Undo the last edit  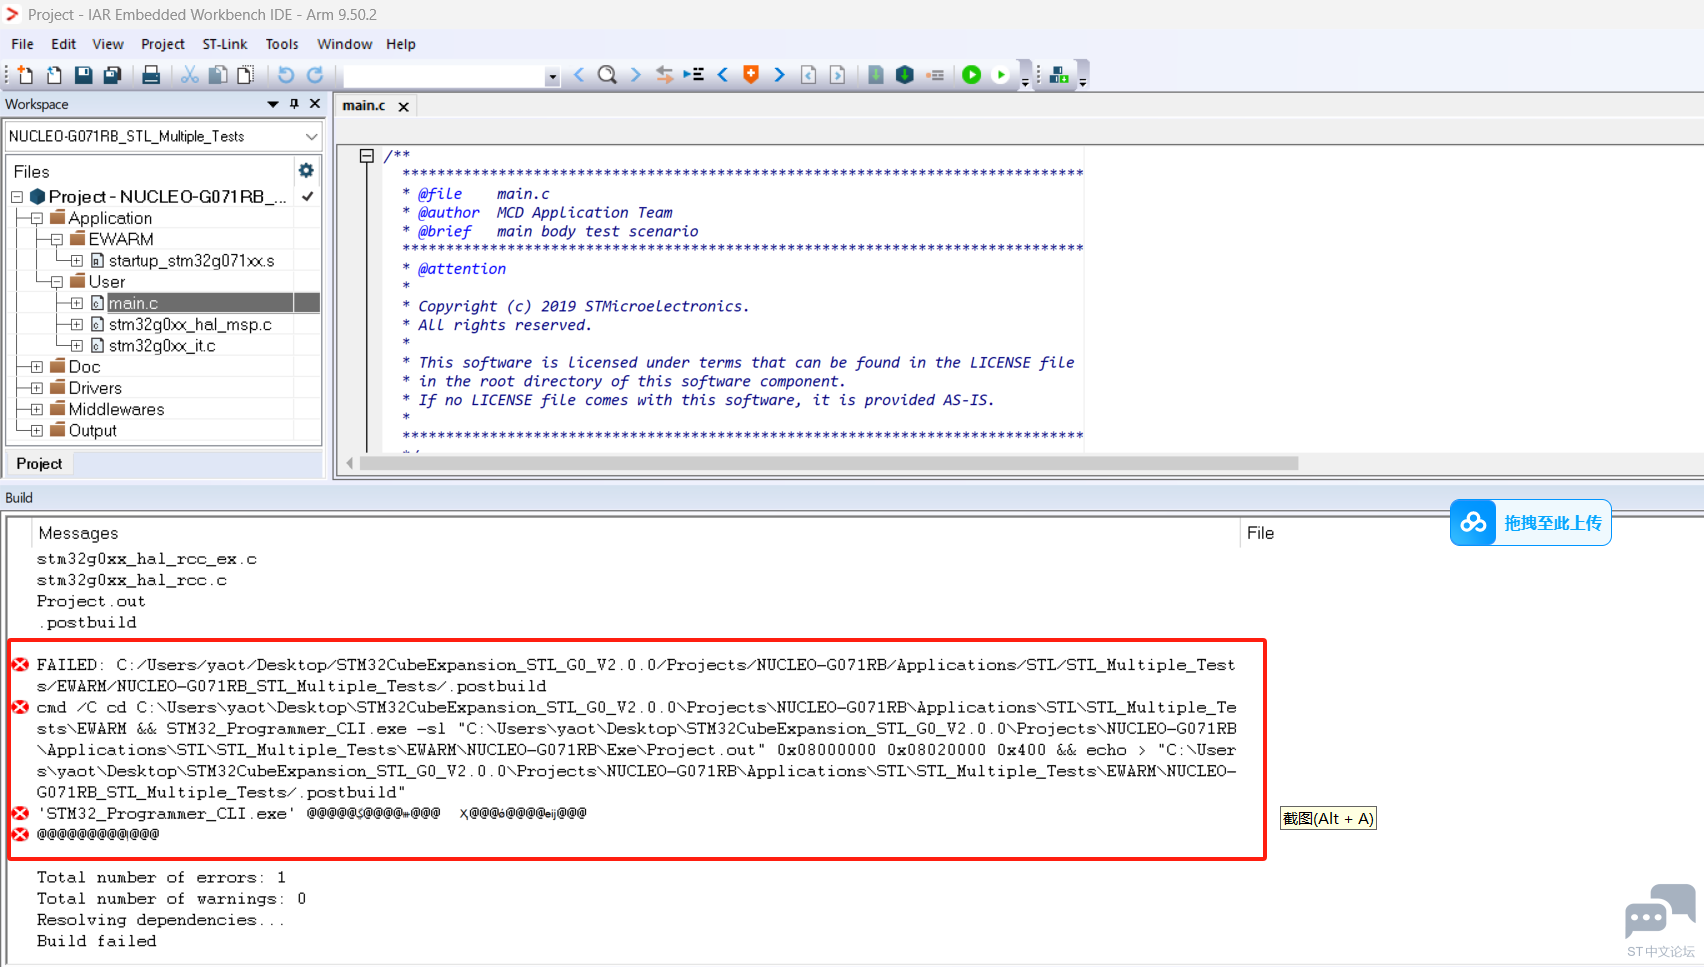pyautogui.click(x=286, y=75)
